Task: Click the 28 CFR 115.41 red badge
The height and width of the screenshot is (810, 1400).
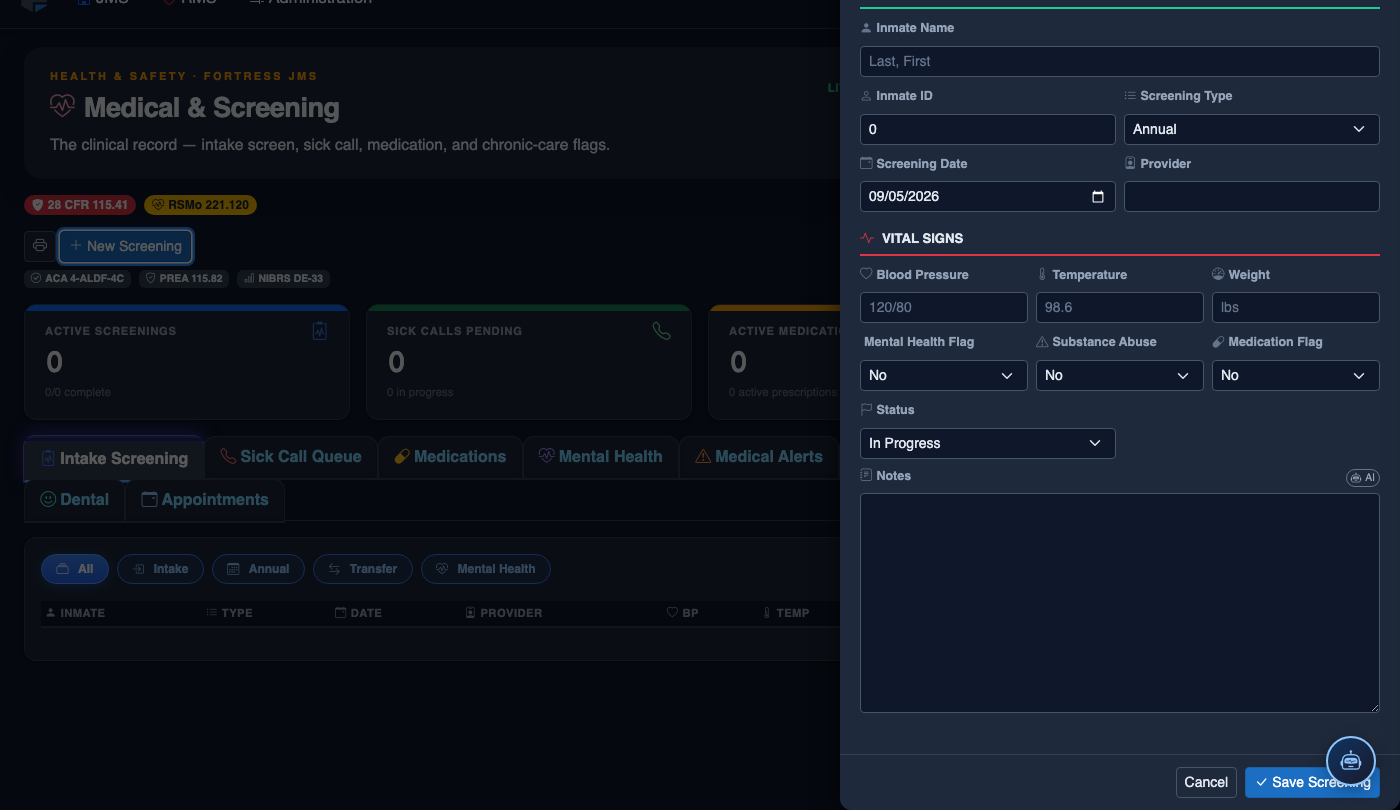Action: [80, 205]
